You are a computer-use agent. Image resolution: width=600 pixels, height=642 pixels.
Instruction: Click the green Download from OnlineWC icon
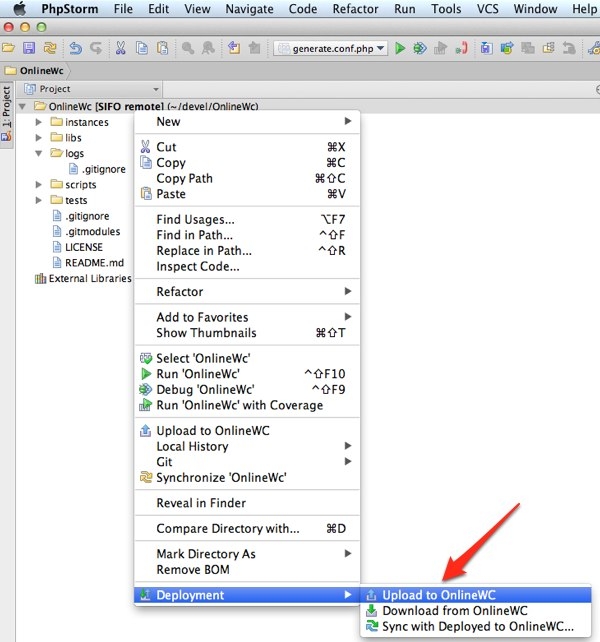point(371,610)
